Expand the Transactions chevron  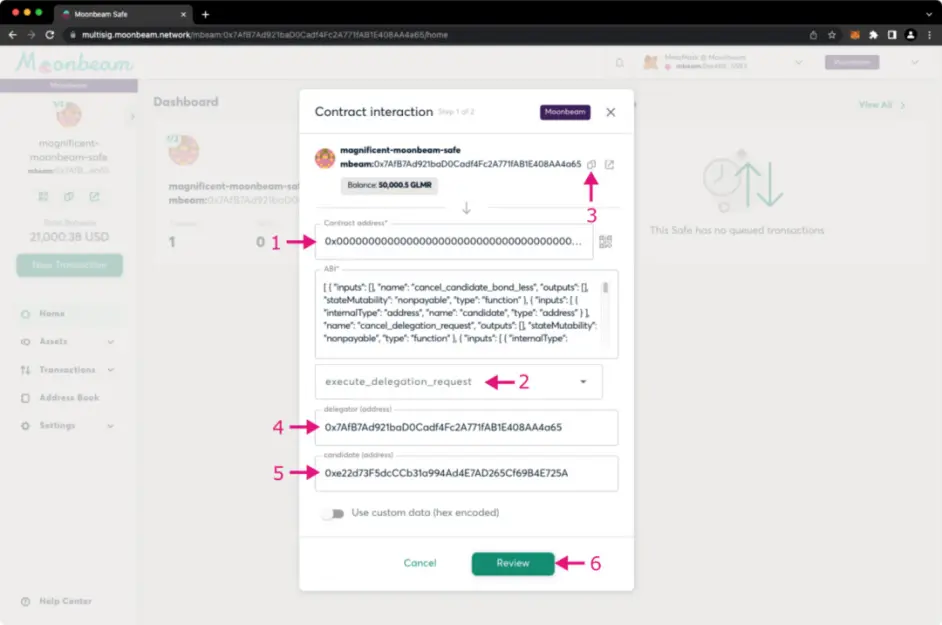pyautogui.click(x=111, y=370)
